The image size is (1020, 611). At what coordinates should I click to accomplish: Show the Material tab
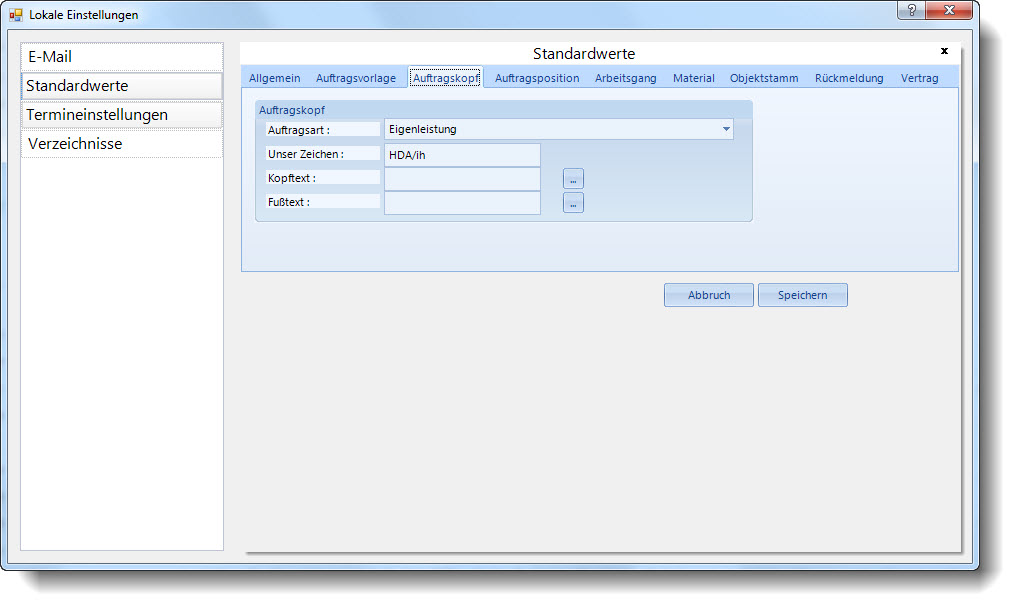tap(693, 78)
